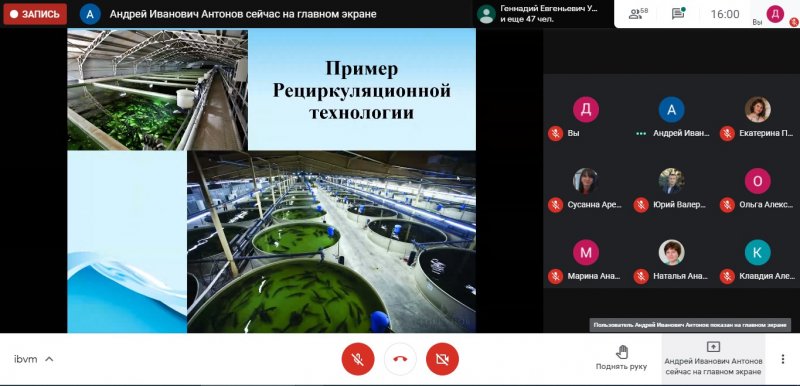Viewport: 800px width, 386px height.
Task: Click the Марина Ана... avatar letter M
Action: pos(586,252)
